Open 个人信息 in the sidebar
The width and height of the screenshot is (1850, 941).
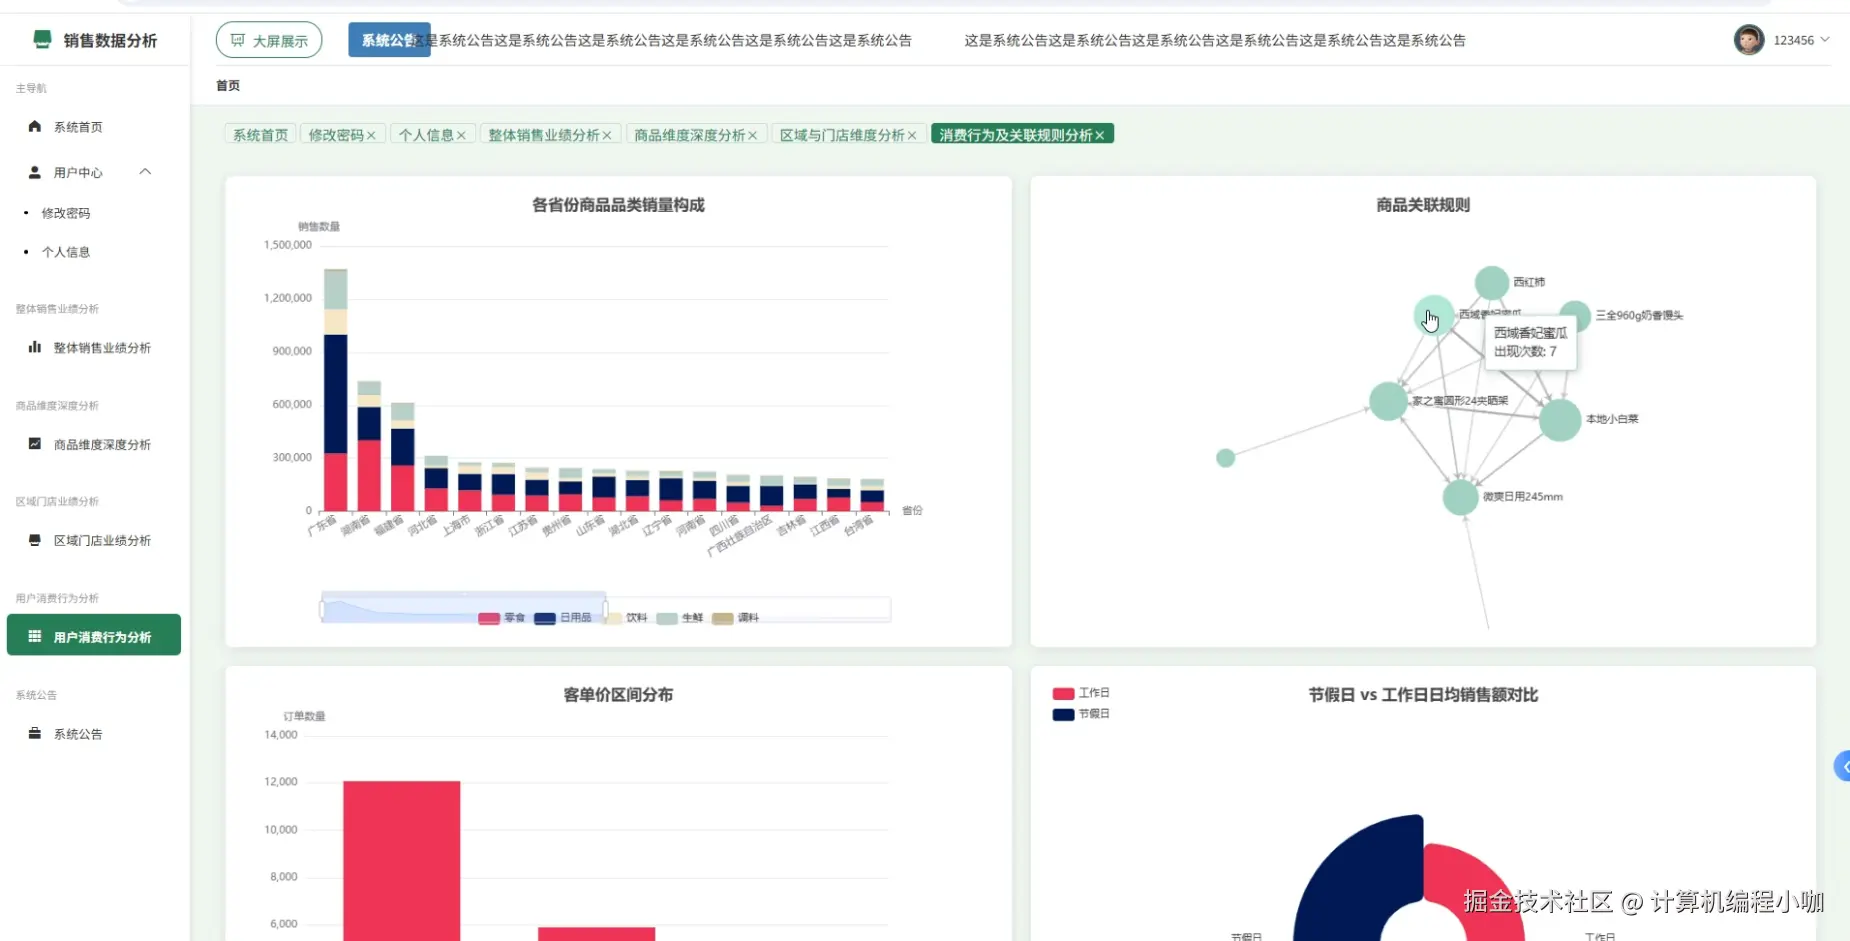tap(66, 252)
